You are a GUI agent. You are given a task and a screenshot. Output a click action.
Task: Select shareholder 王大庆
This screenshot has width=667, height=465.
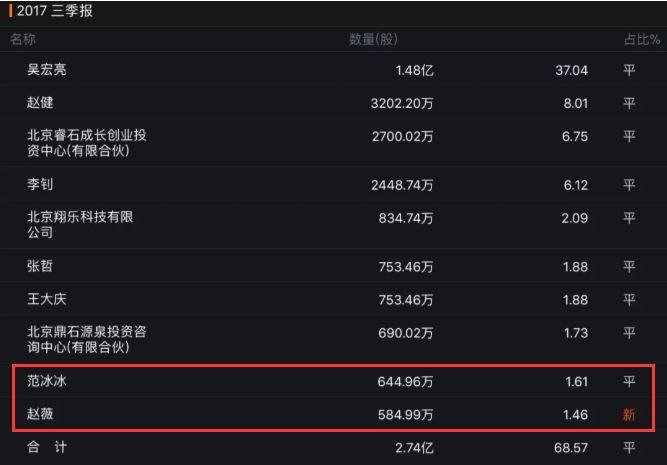(47, 299)
